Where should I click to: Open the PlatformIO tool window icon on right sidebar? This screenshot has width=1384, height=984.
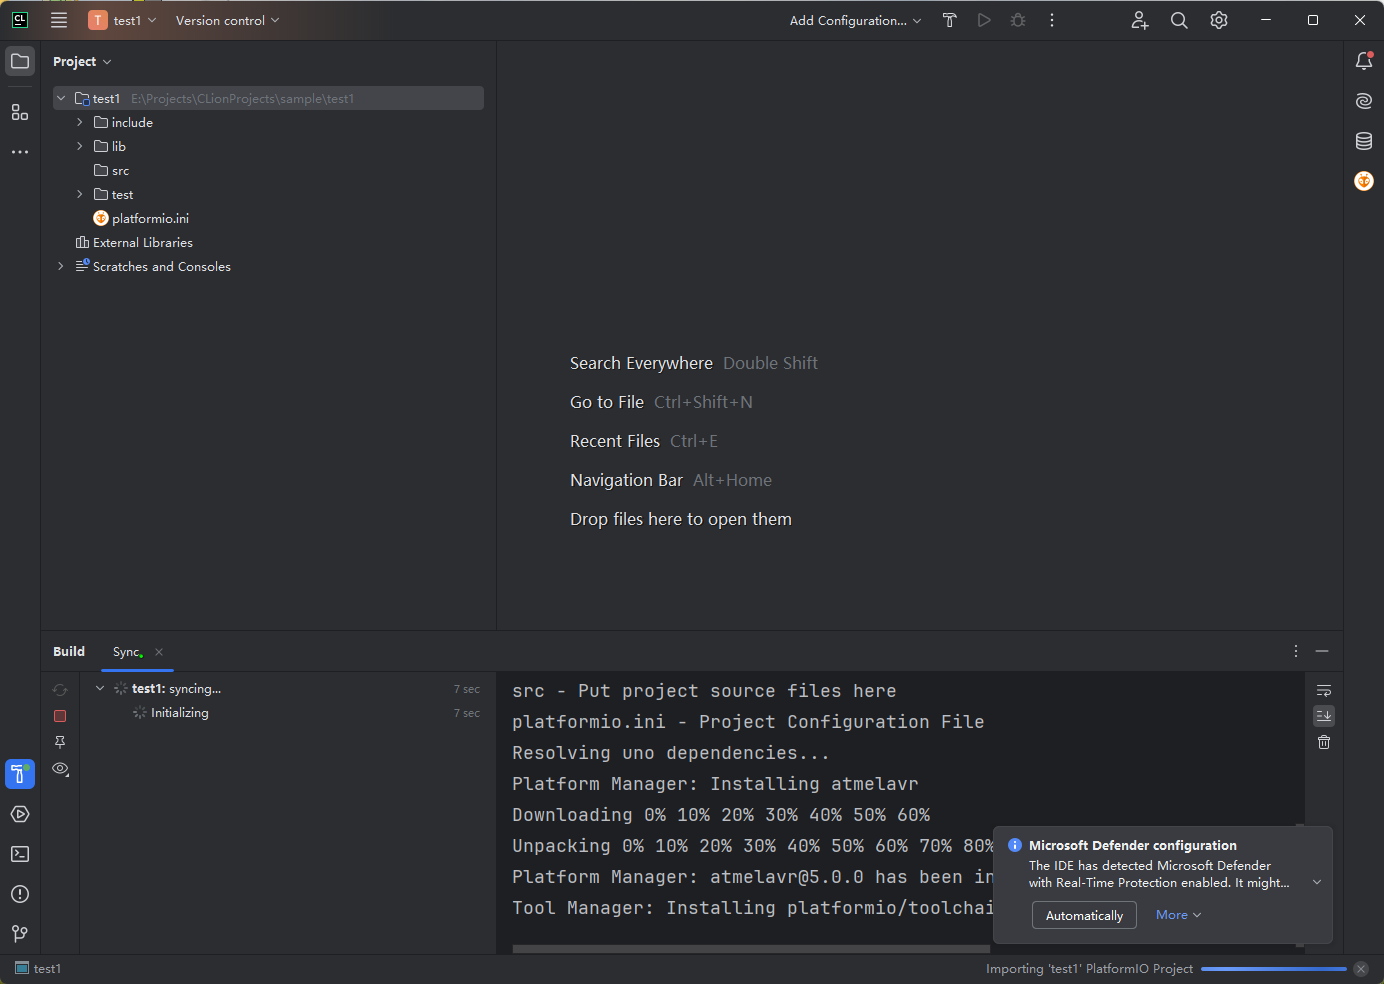(x=1364, y=181)
